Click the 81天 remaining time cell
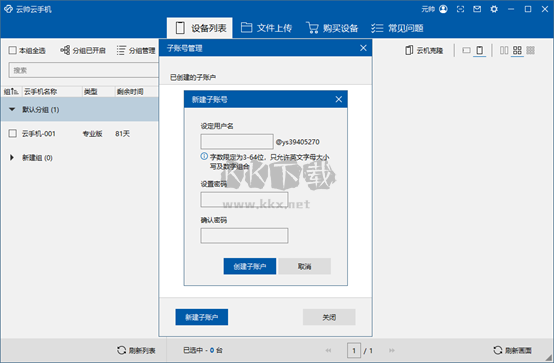 point(123,134)
